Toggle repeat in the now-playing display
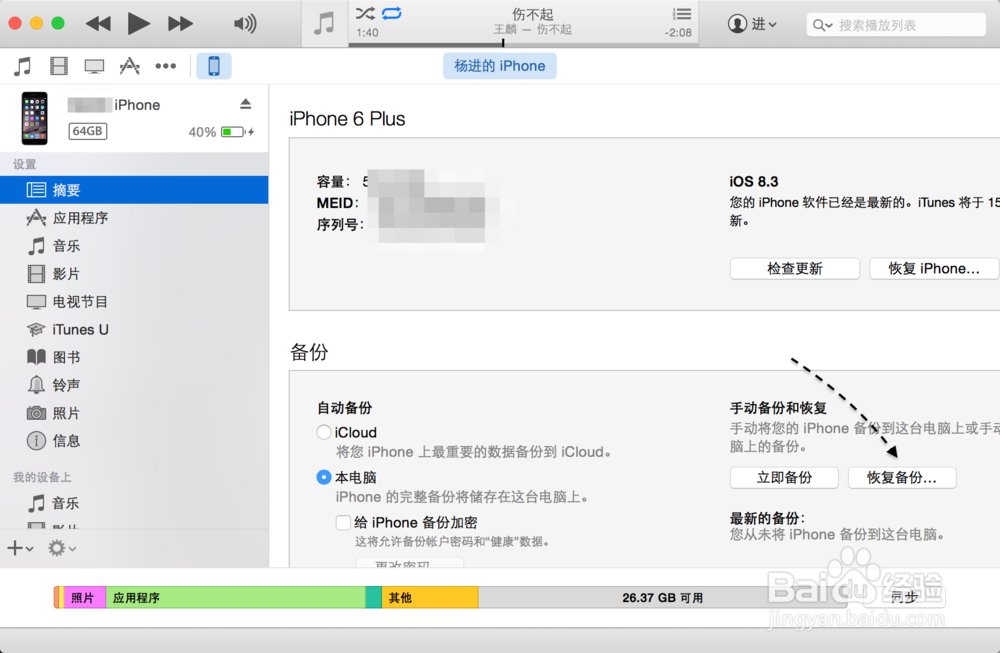The height and width of the screenshot is (653, 1000). coord(392,13)
